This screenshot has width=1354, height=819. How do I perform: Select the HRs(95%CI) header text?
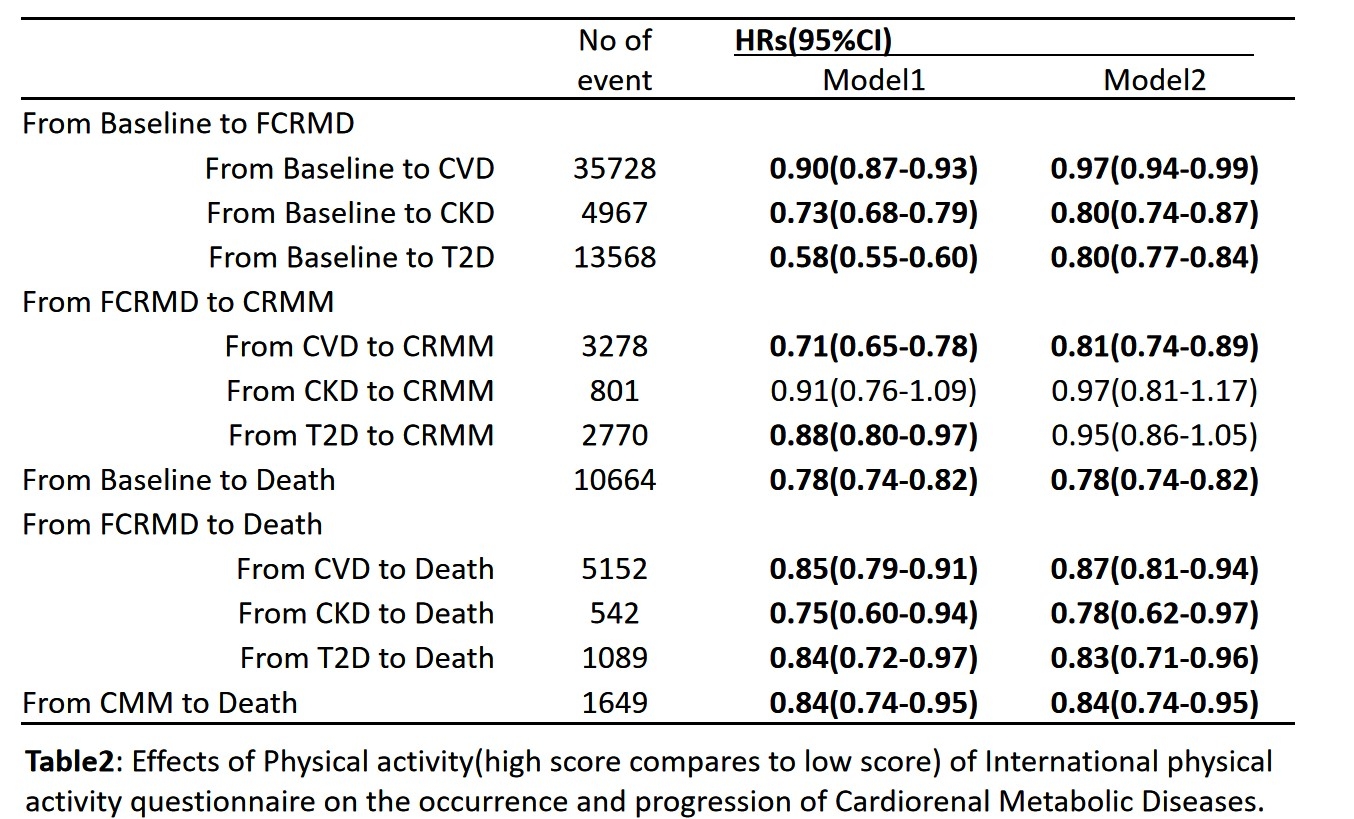click(813, 41)
